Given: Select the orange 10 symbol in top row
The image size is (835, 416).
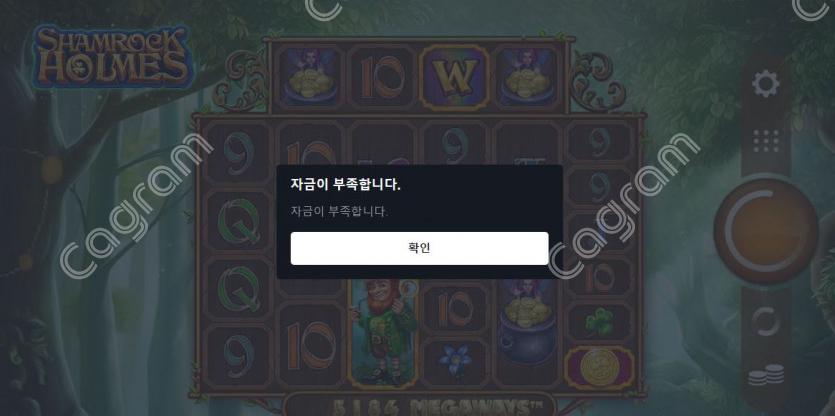Looking at the screenshot, I should [x=382, y=78].
